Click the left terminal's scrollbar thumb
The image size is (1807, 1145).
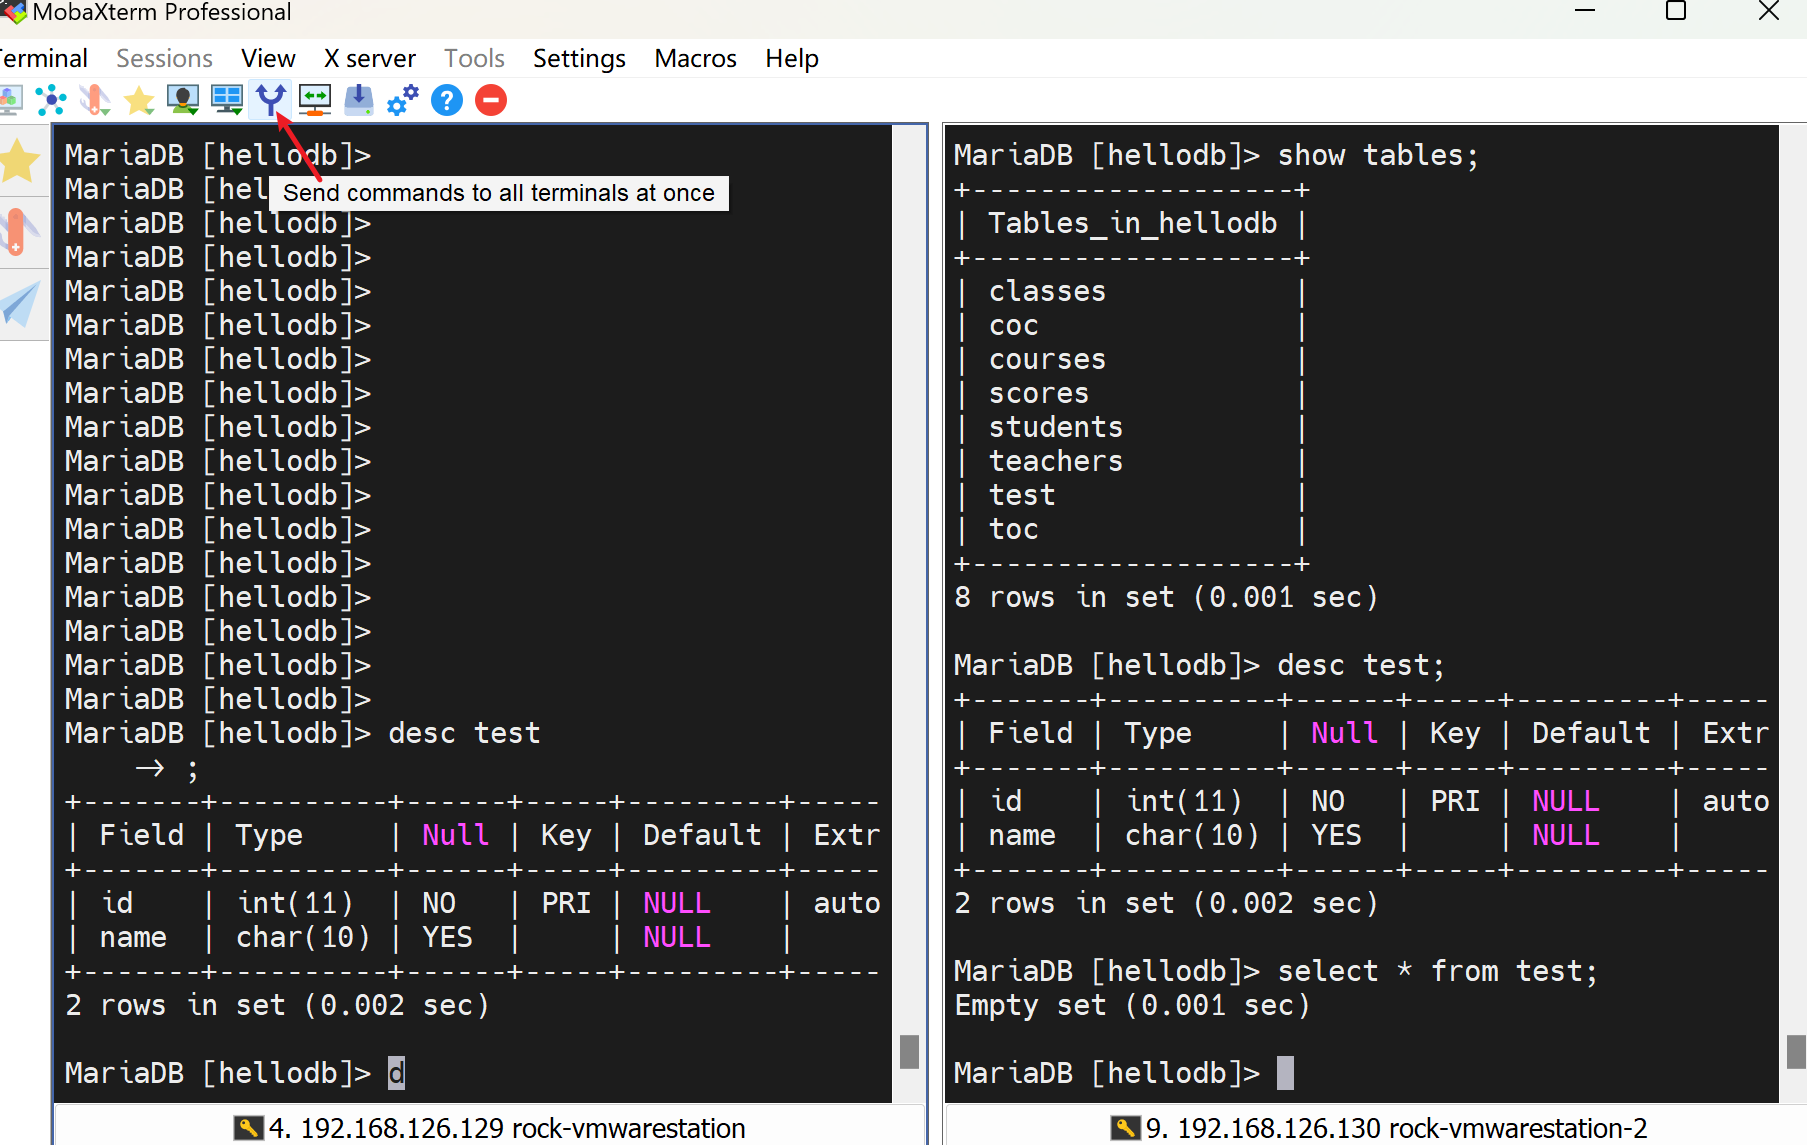tap(909, 1052)
